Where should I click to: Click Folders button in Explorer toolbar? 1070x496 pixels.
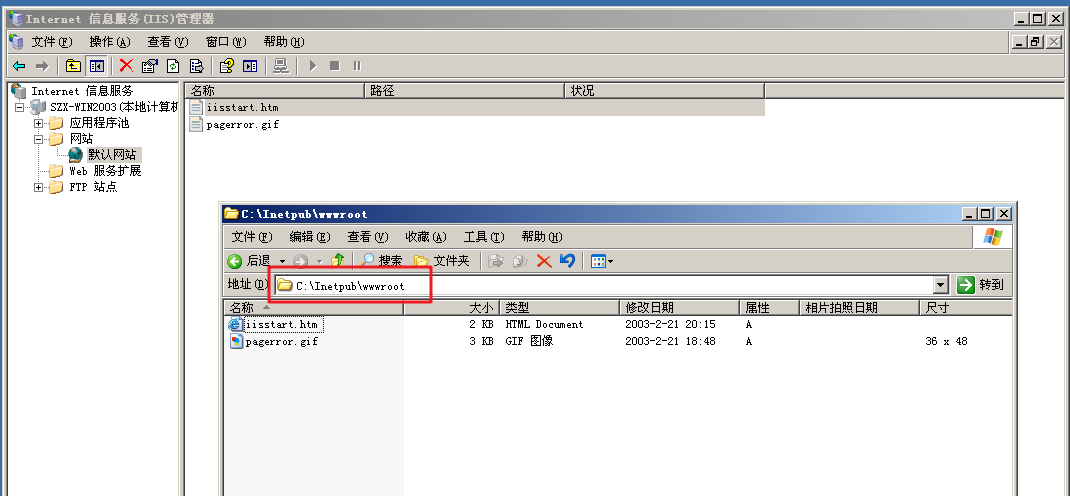pyautogui.click(x=442, y=261)
